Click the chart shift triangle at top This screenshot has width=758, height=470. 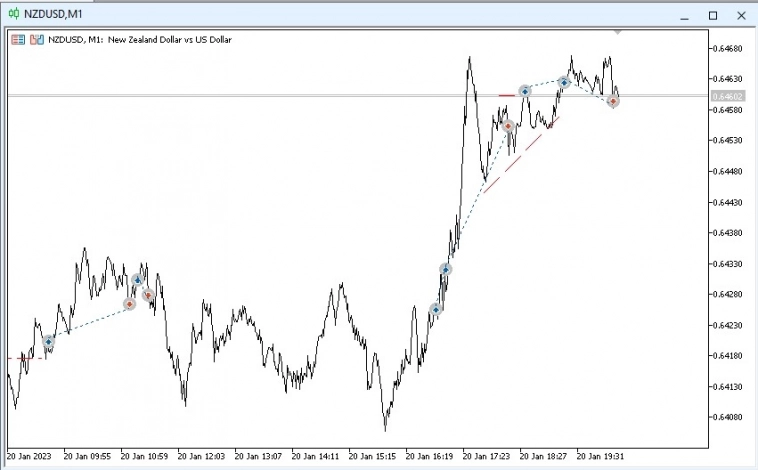[x=617, y=32]
